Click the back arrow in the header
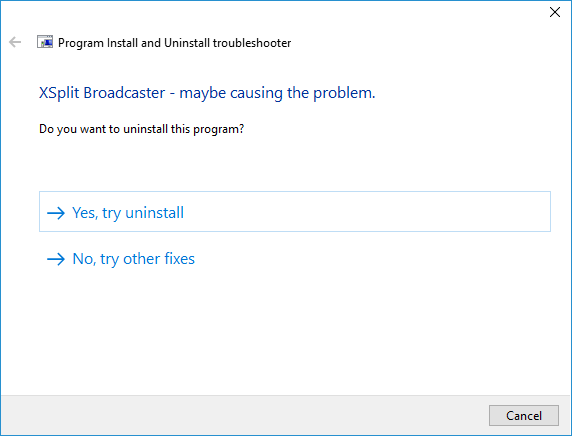Screen dimensions: 572x436 click(x=15, y=42)
